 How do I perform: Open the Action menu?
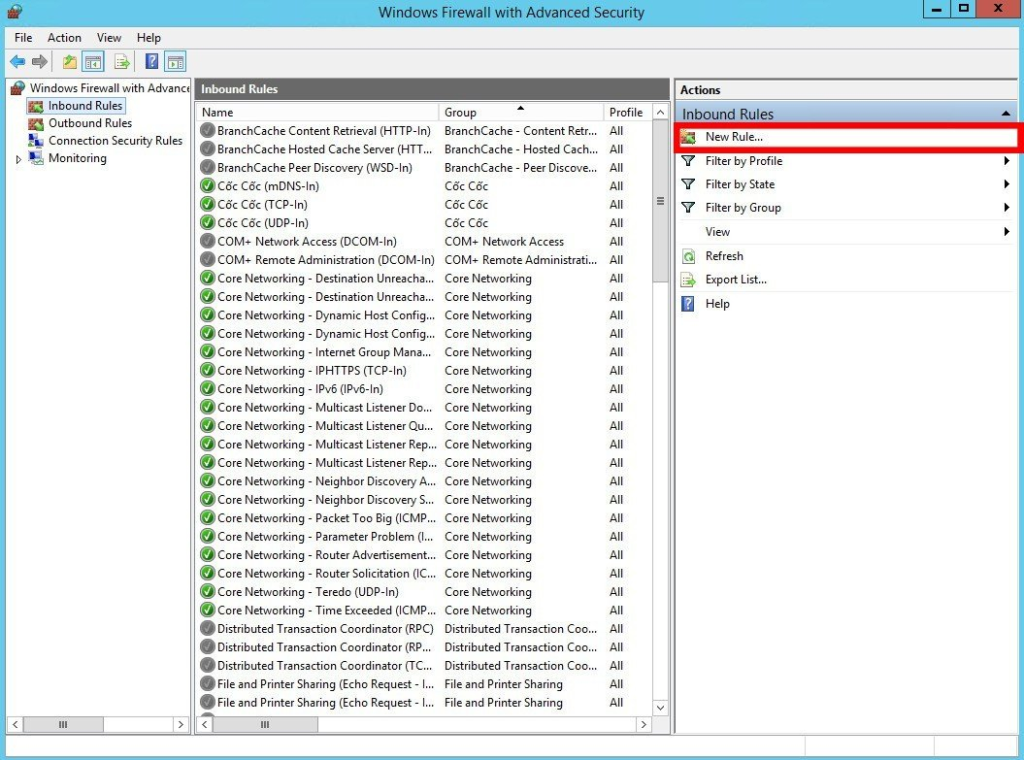click(x=64, y=38)
